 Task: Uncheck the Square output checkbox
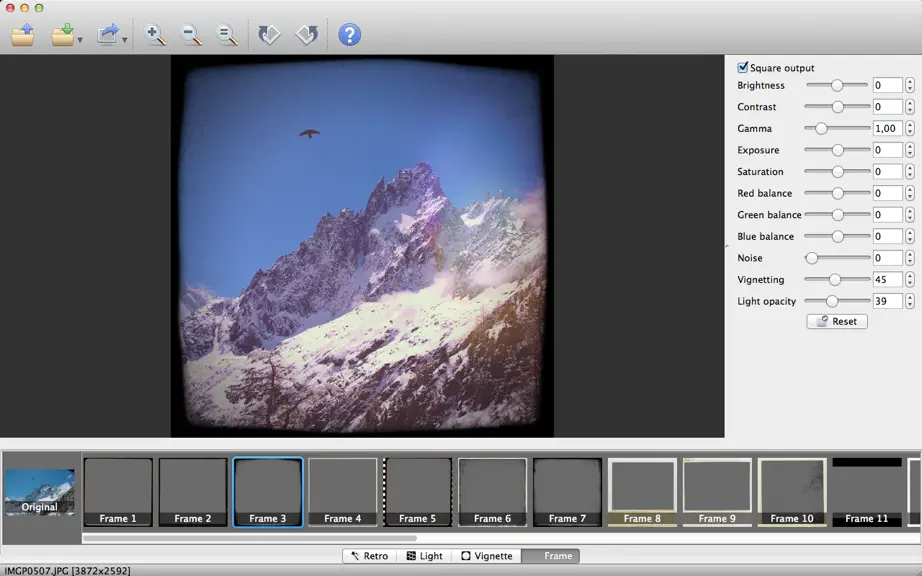[743, 67]
